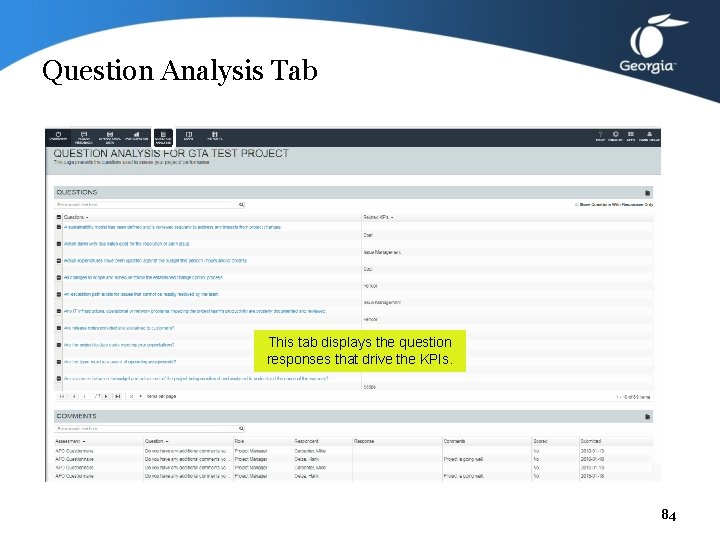
Task: Open 'Are the team members aware' question link
Action: 120,362
